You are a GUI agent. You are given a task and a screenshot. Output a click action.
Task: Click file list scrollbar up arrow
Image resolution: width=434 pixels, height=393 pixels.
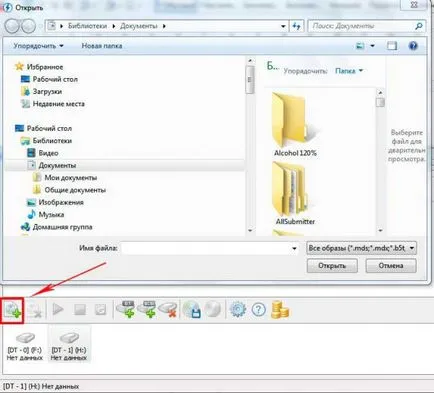[x=380, y=92]
